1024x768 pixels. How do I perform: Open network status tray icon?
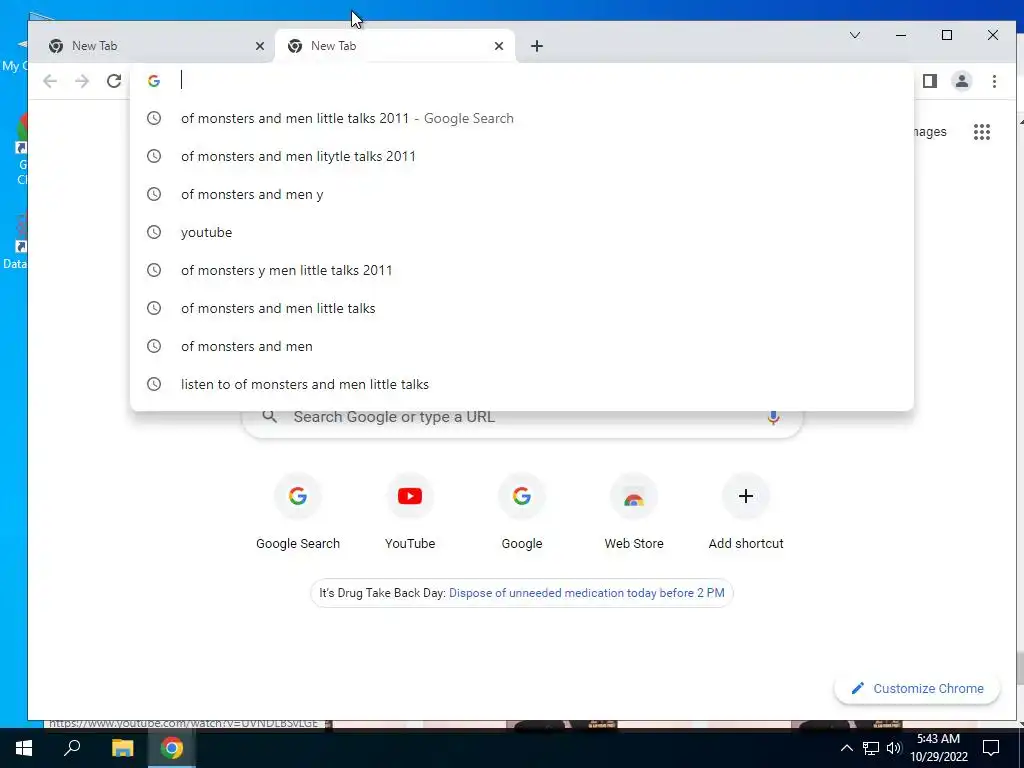coord(871,748)
